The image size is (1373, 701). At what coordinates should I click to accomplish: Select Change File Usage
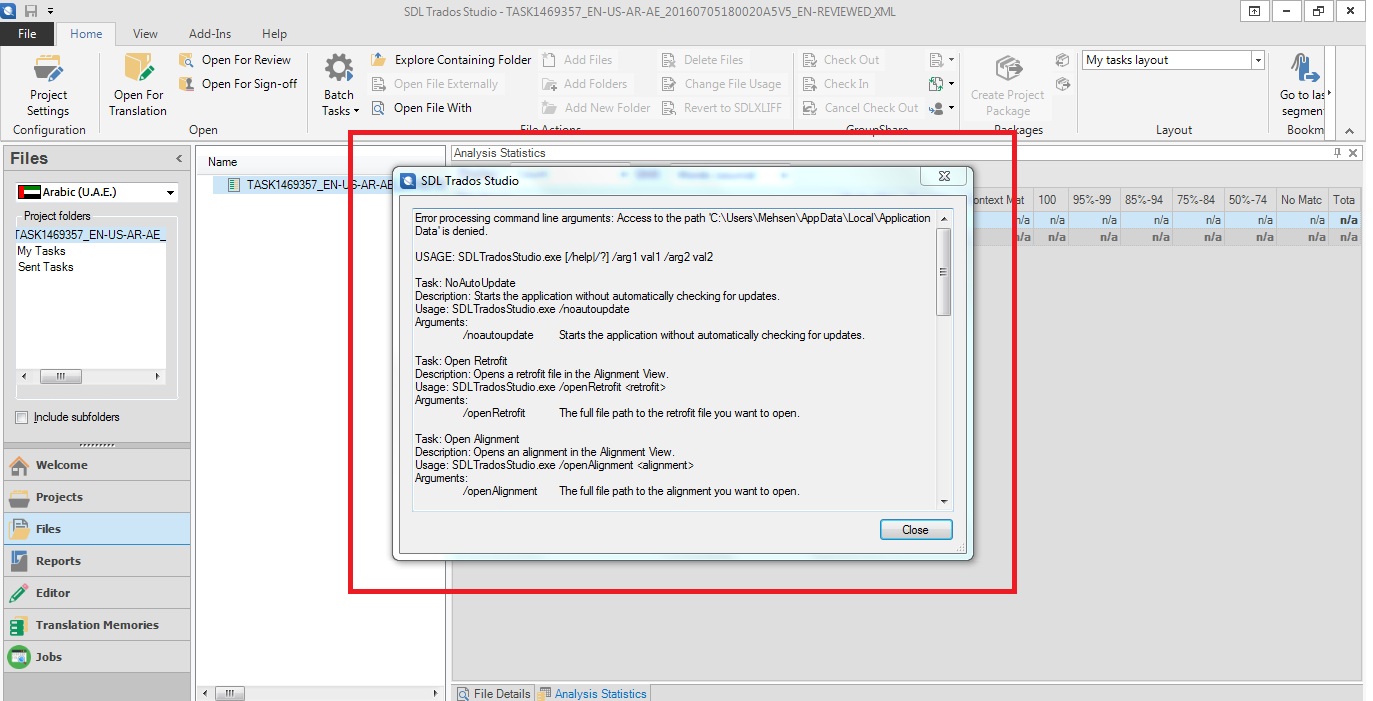(721, 84)
